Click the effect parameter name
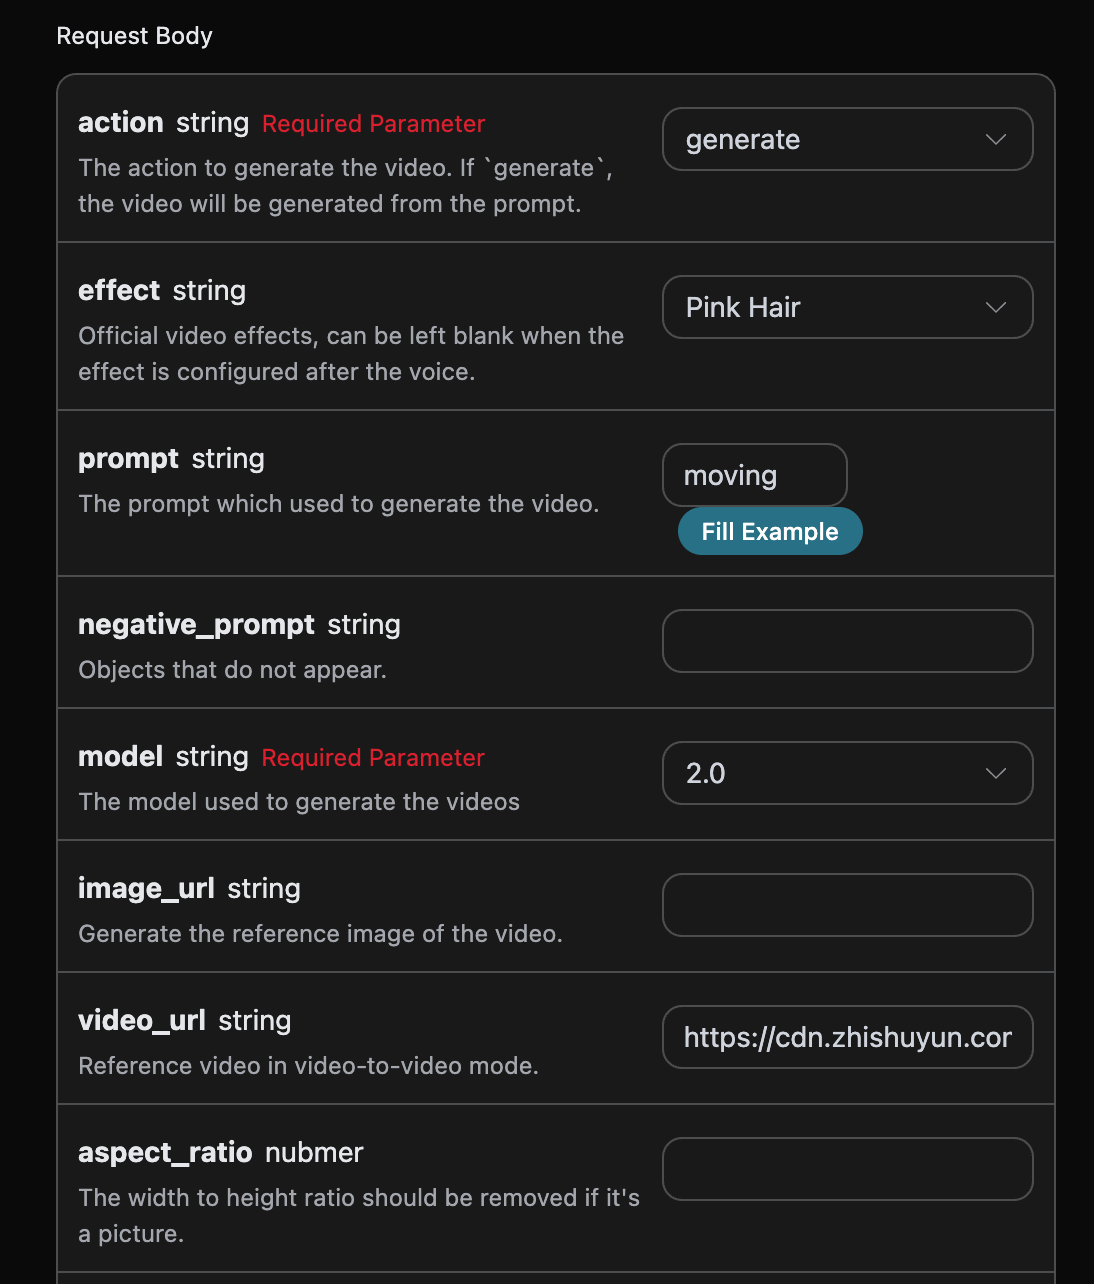This screenshot has width=1094, height=1284. pyautogui.click(x=119, y=291)
